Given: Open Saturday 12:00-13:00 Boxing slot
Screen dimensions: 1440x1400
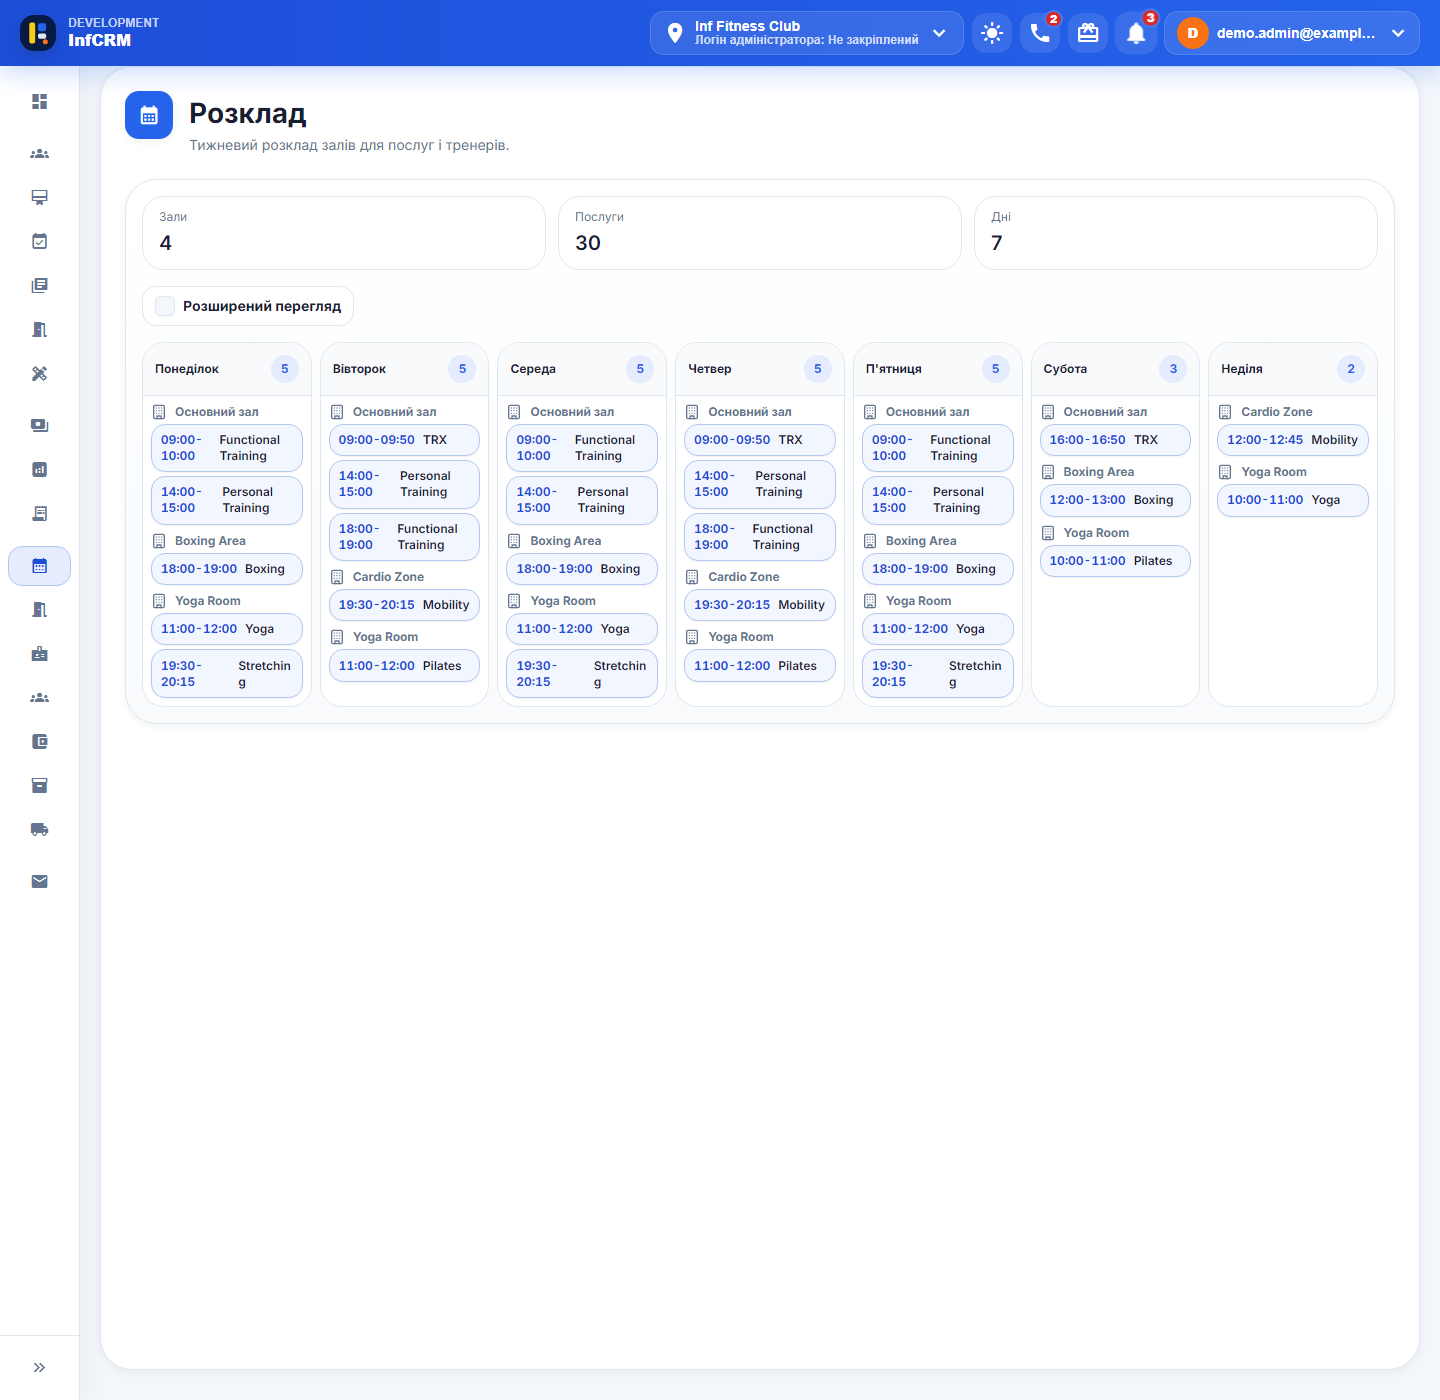Looking at the screenshot, I should point(1115,500).
